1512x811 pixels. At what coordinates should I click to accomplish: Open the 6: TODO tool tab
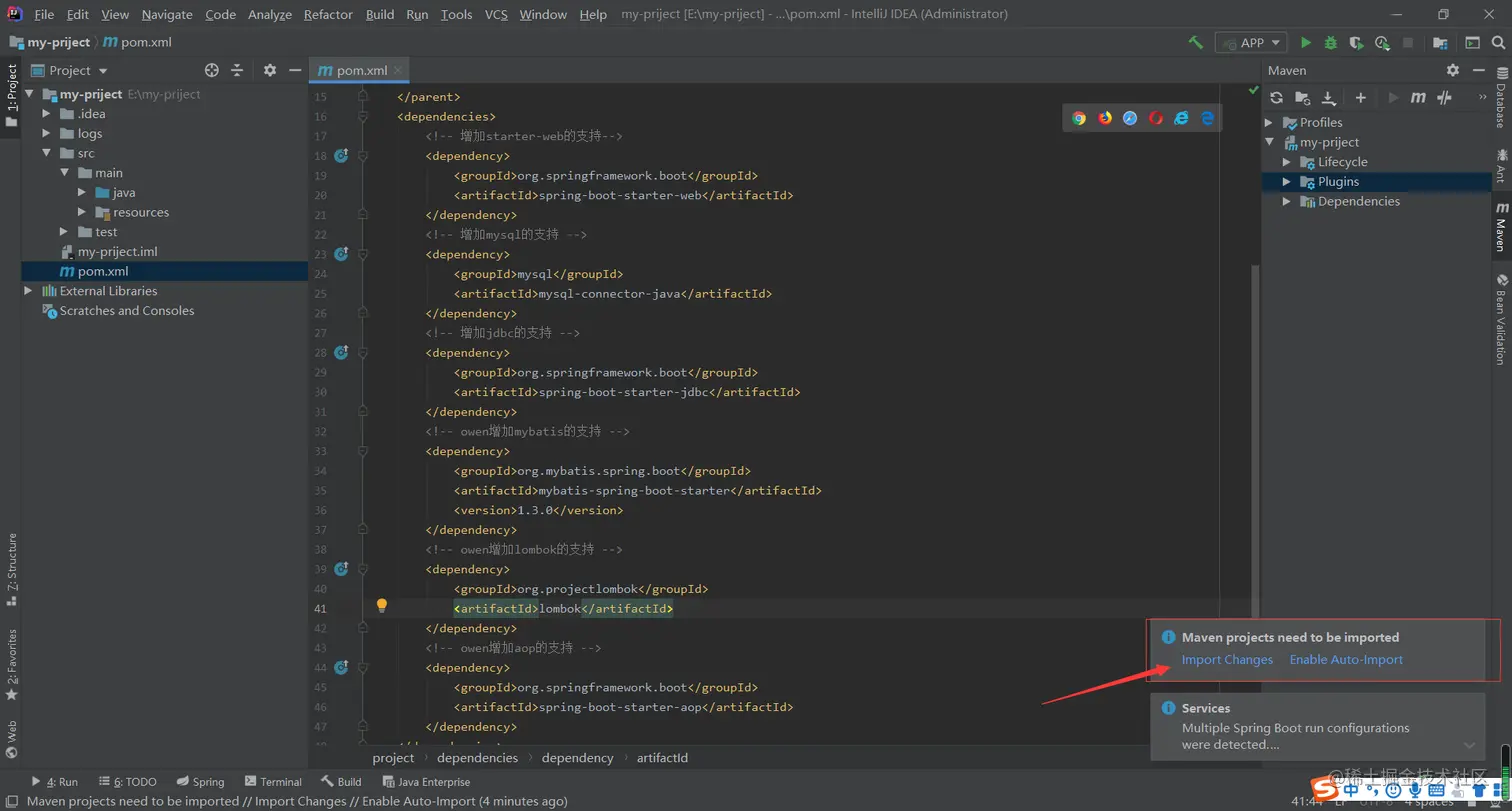pyautogui.click(x=128, y=782)
